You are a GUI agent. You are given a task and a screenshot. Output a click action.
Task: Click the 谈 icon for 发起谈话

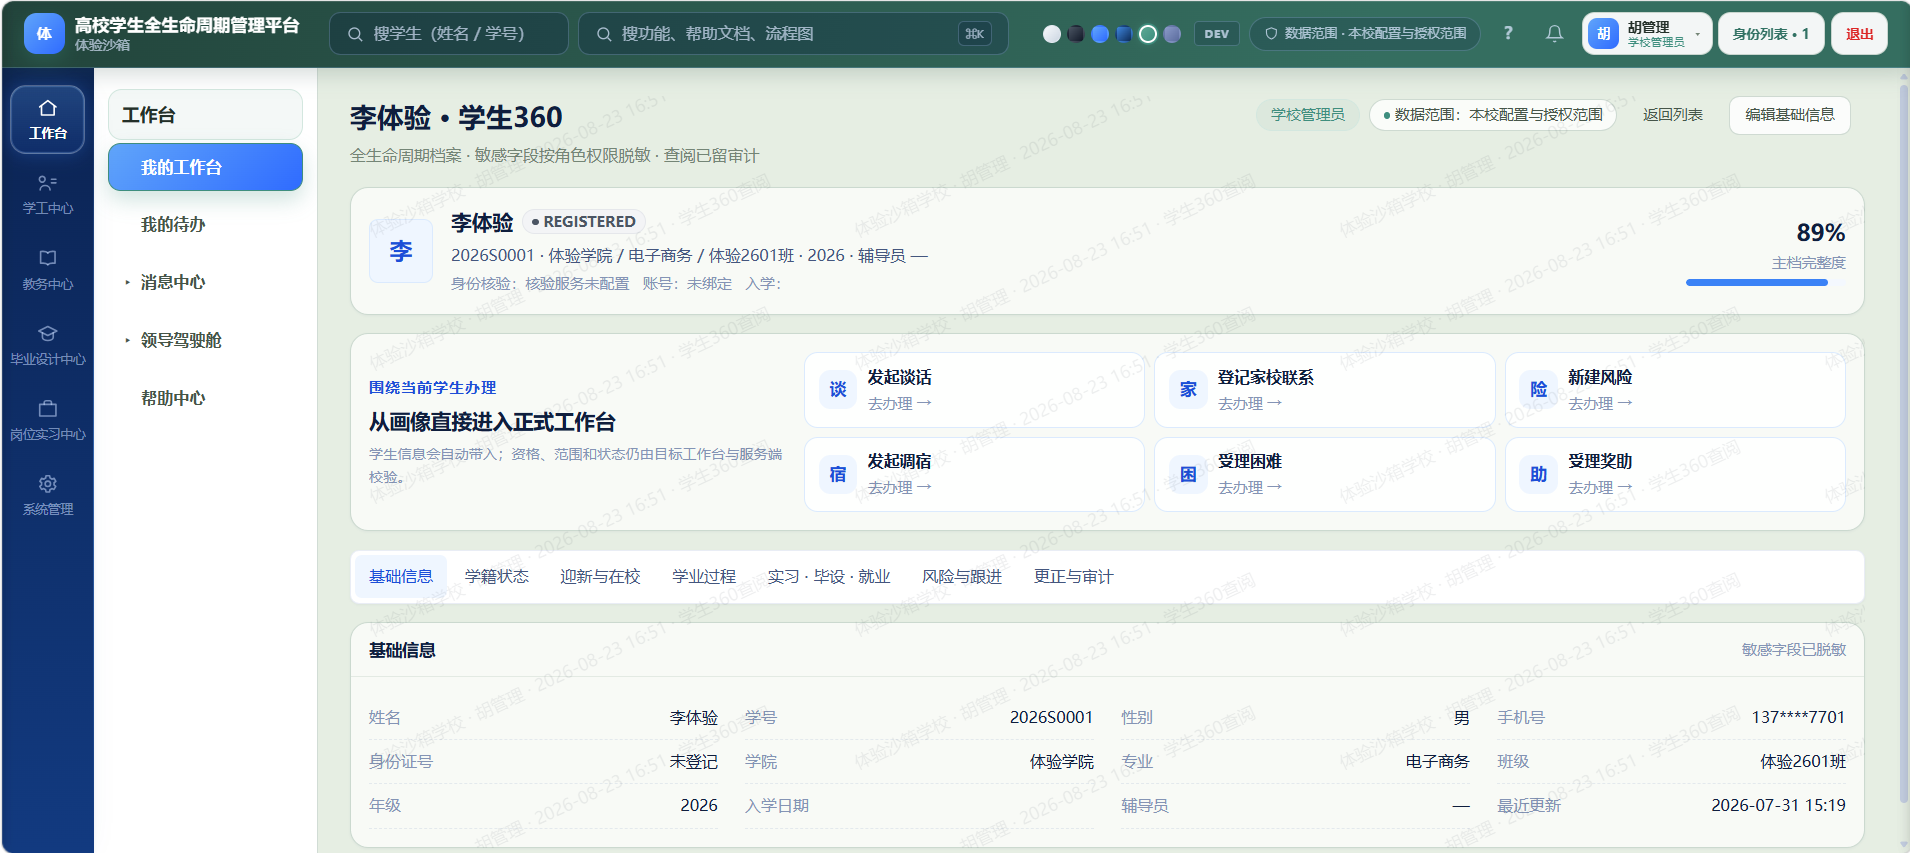click(x=838, y=389)
